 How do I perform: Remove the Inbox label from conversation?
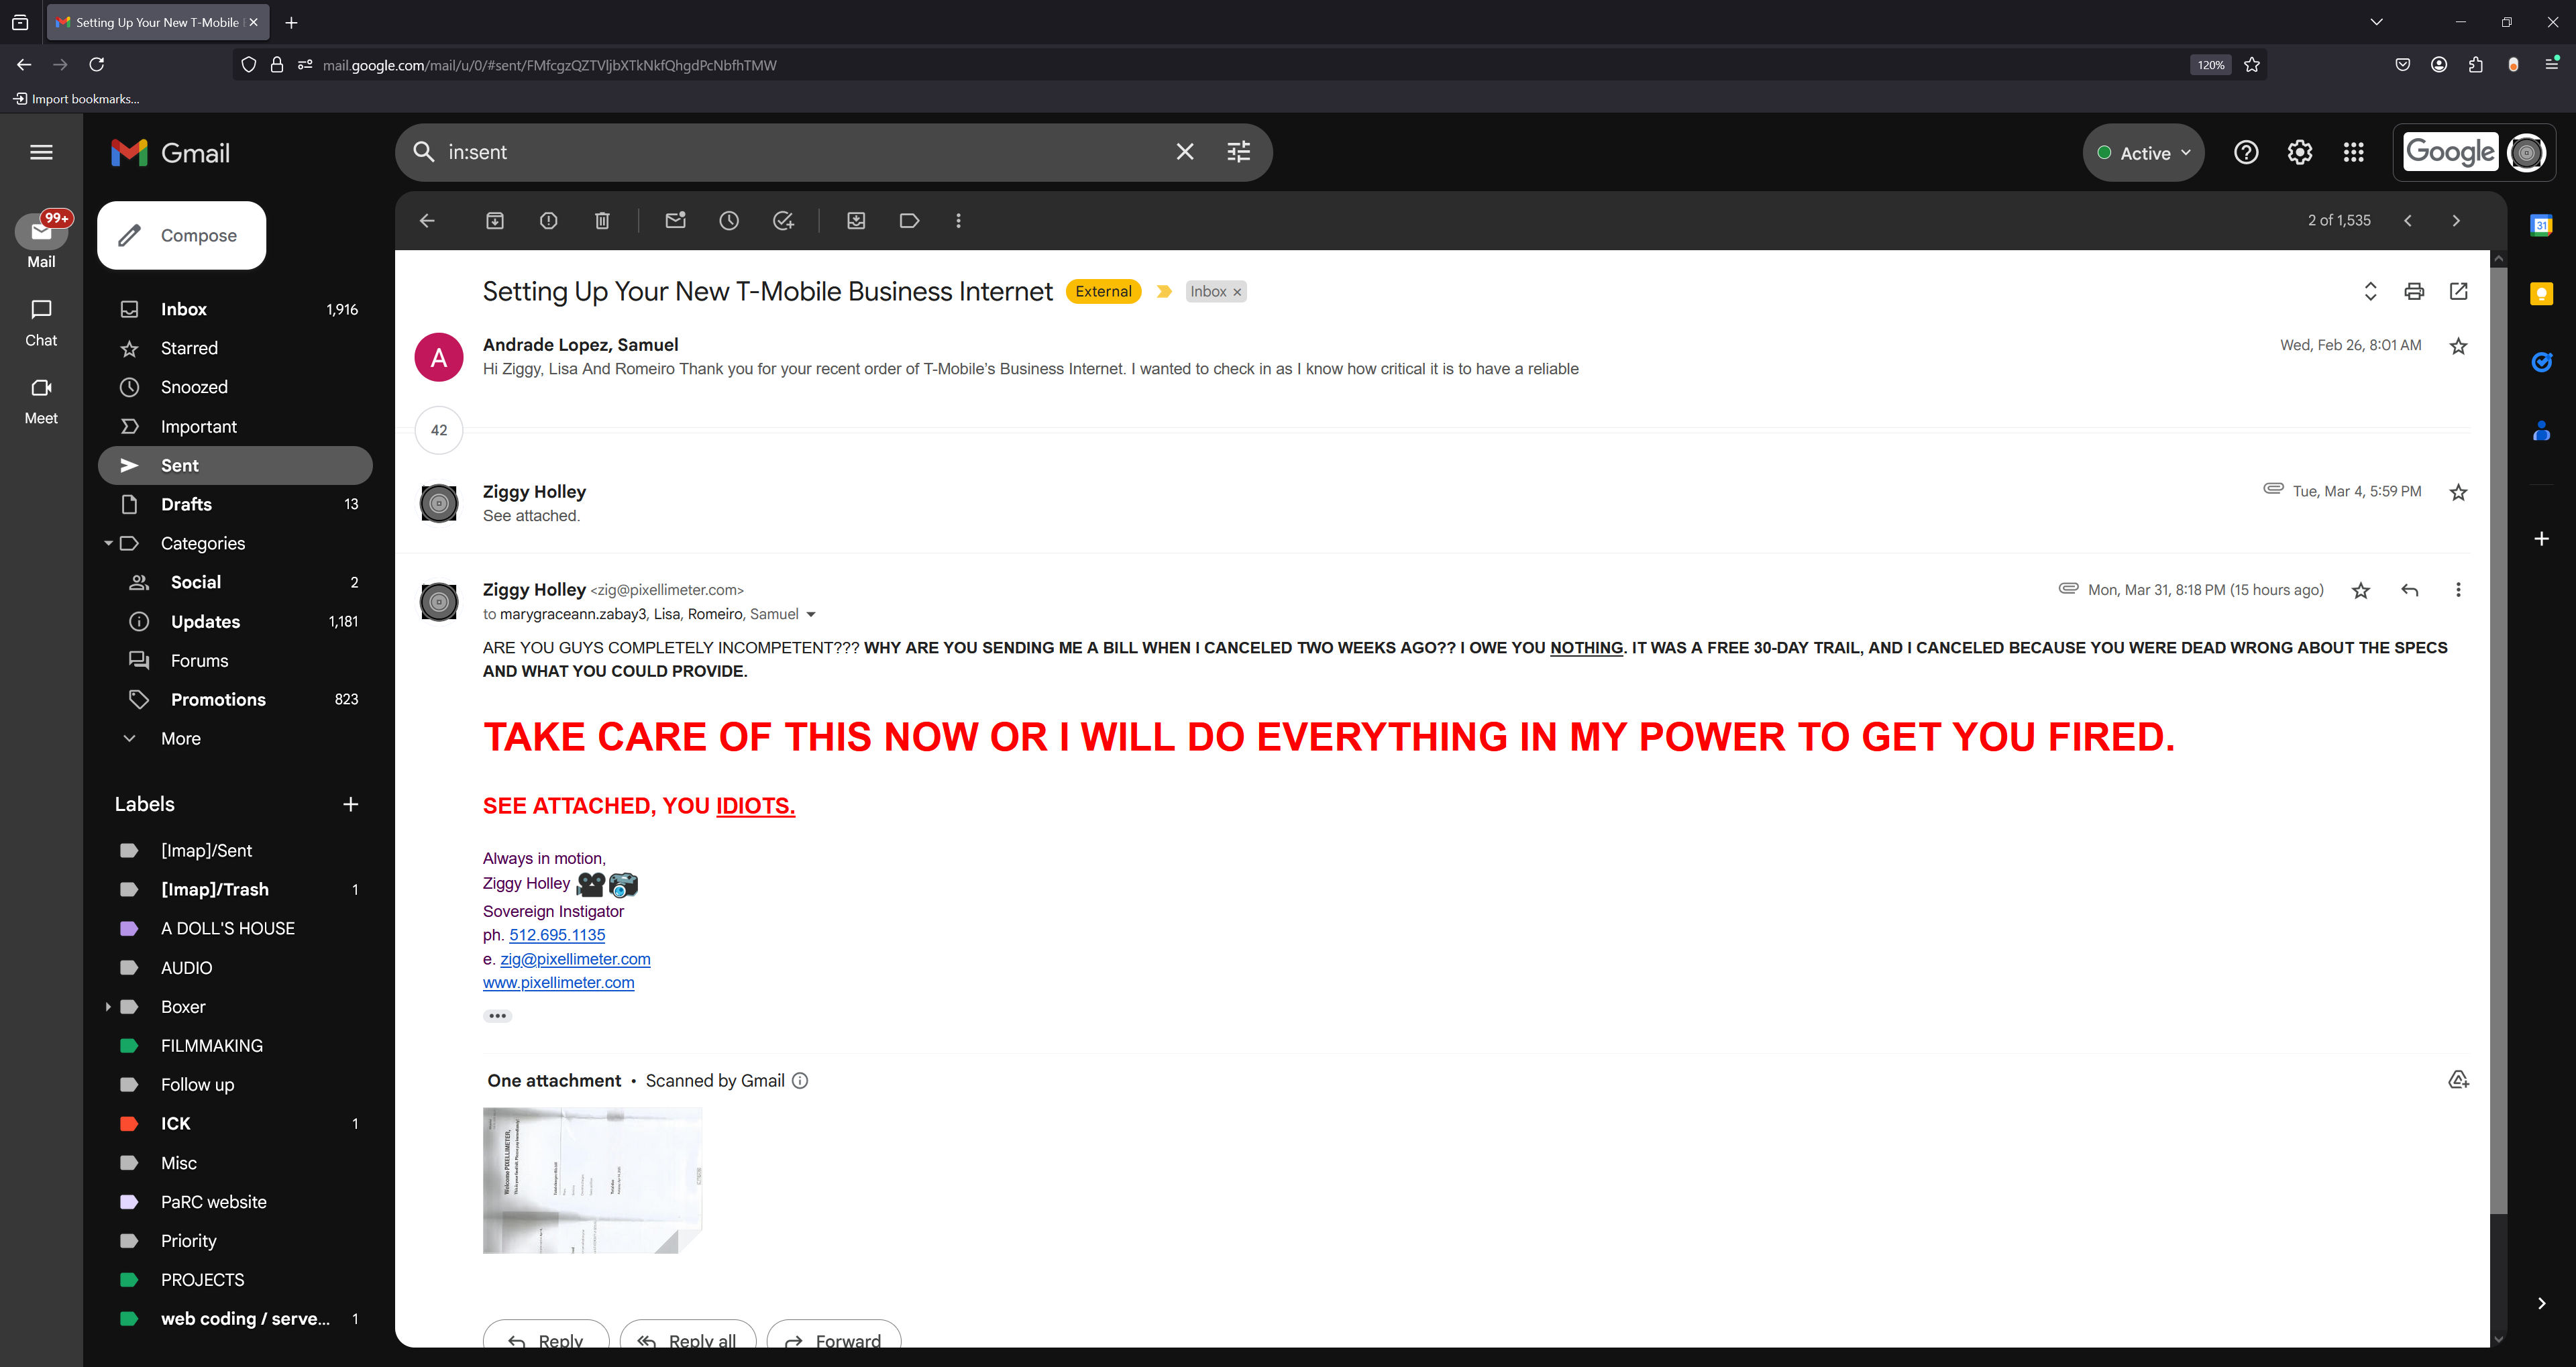click(1237, 292)
